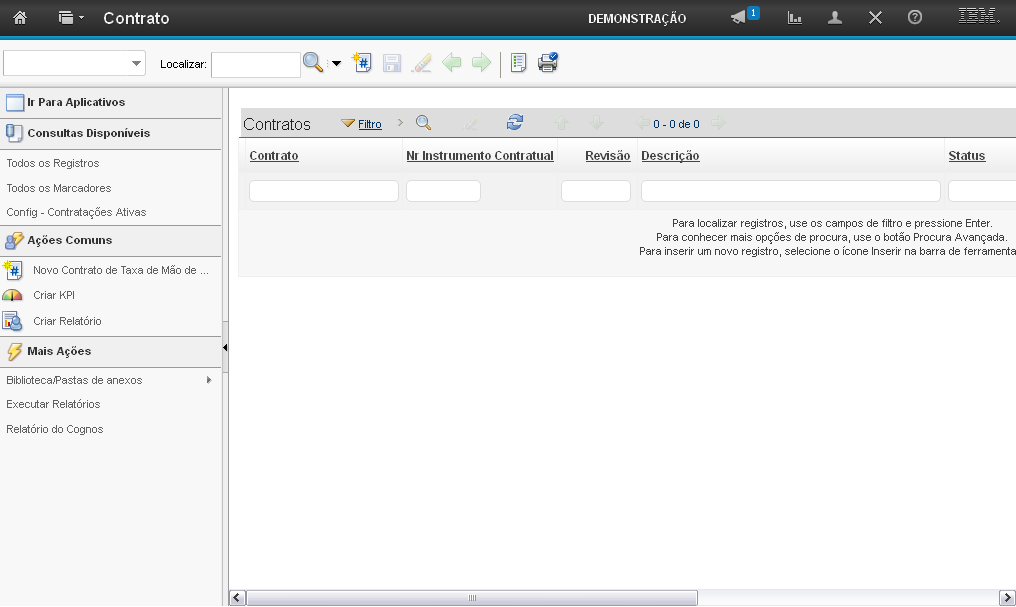1016x607 pixels.
Task: Click the print icon in toolbar
Action: click(547, 63)
